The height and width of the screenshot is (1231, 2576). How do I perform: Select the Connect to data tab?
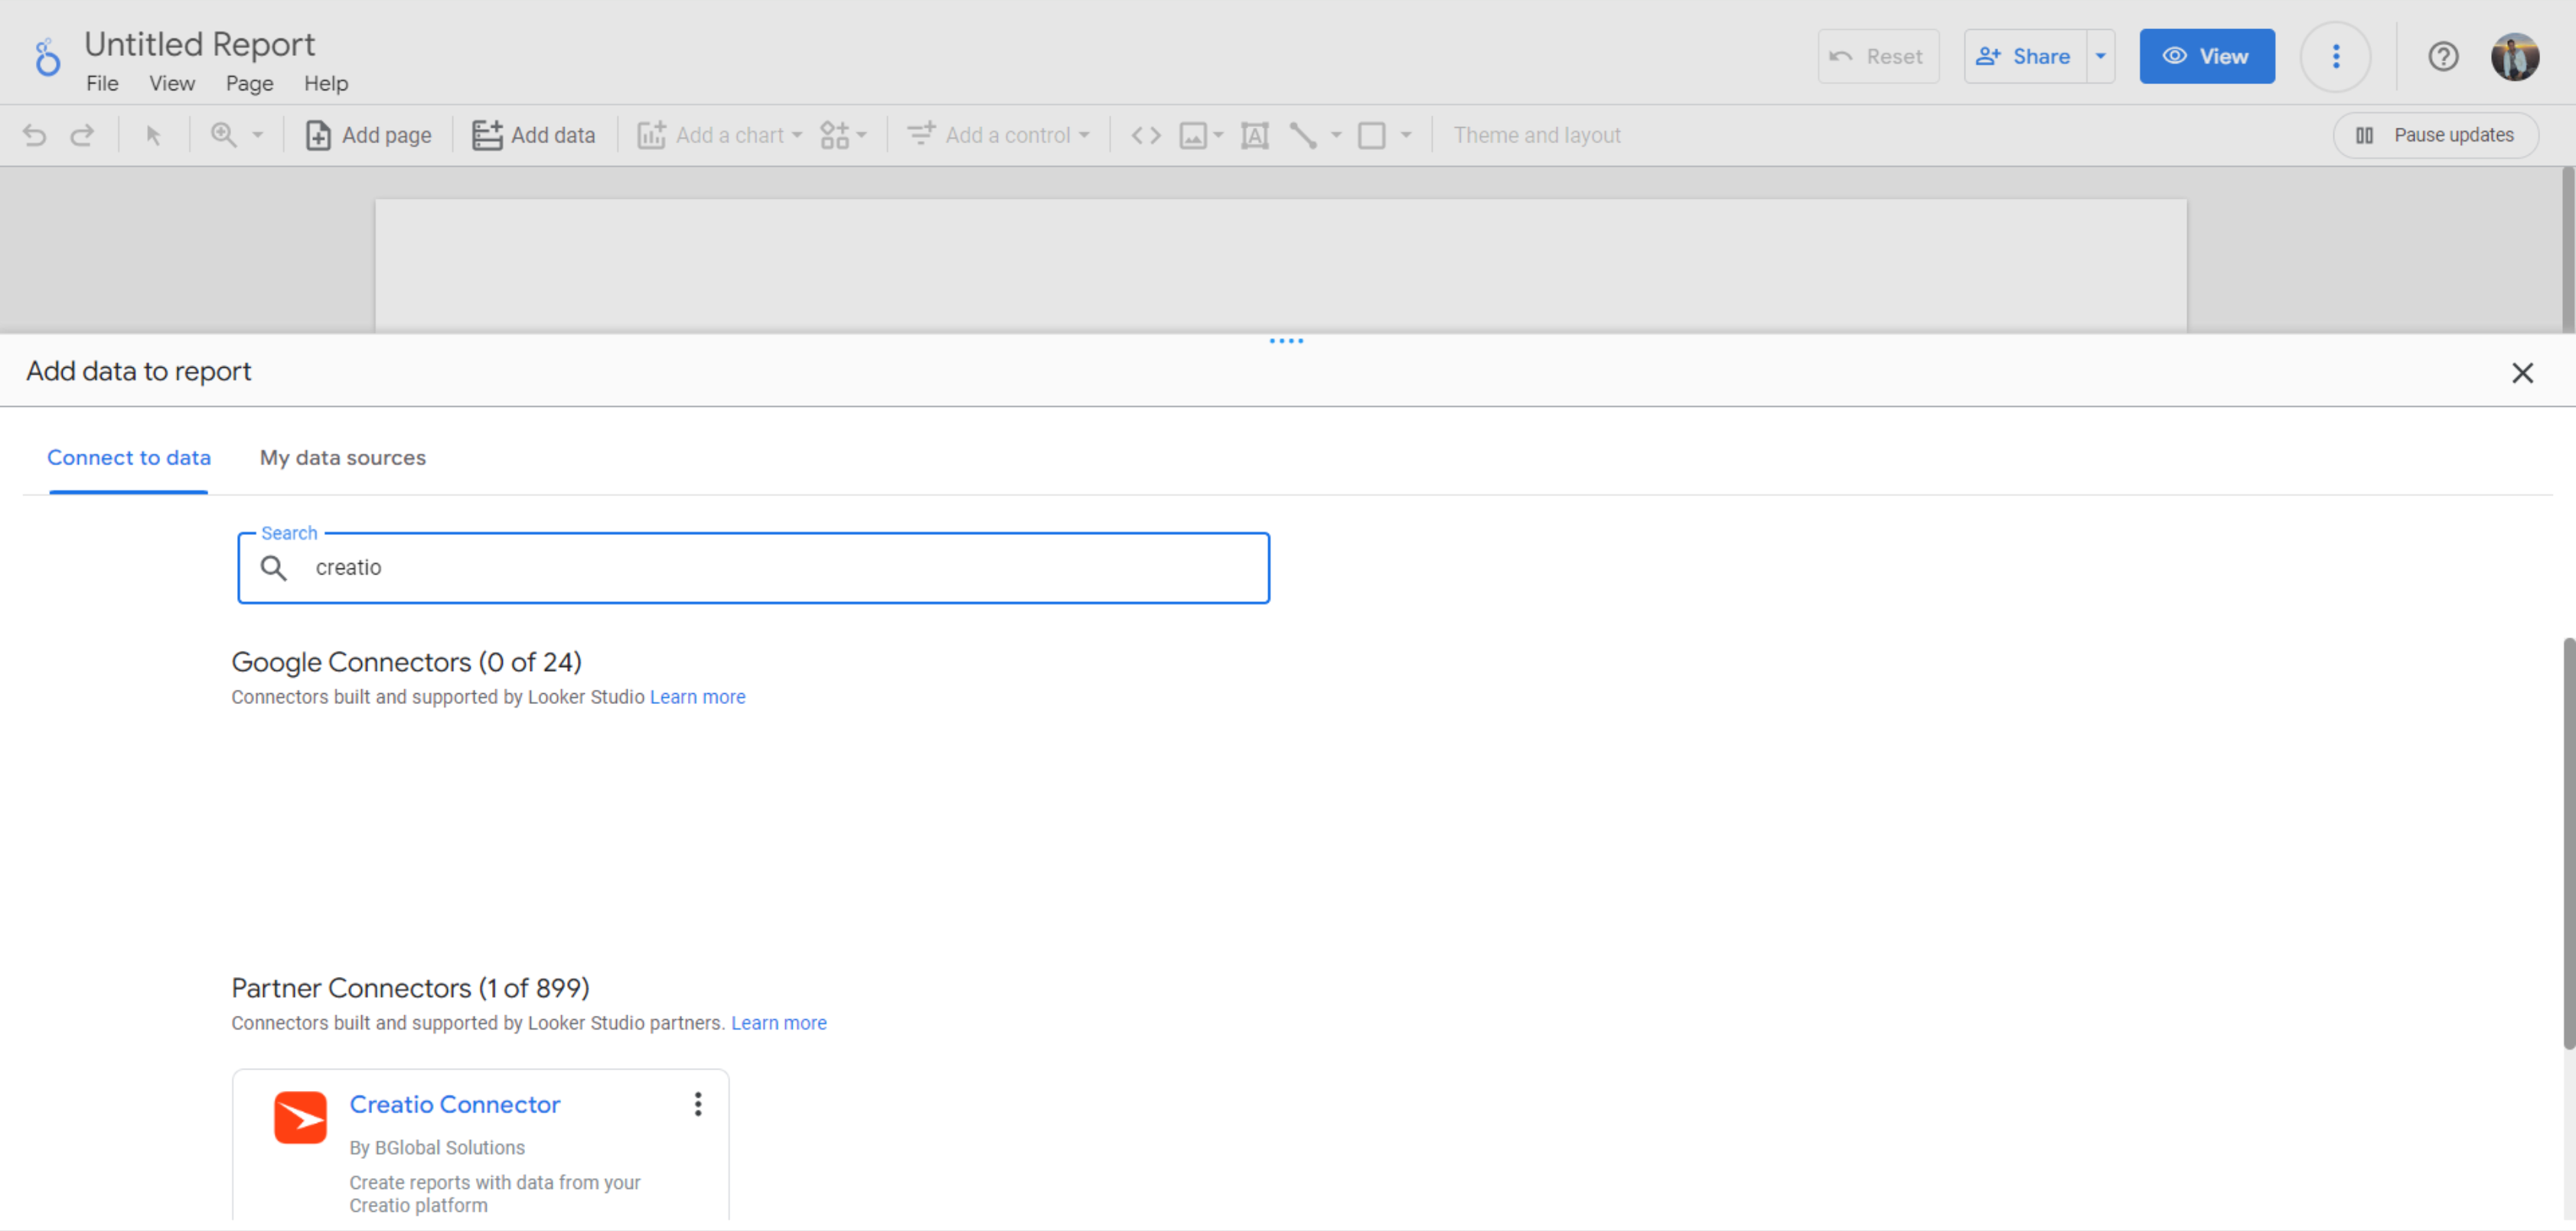129,457
